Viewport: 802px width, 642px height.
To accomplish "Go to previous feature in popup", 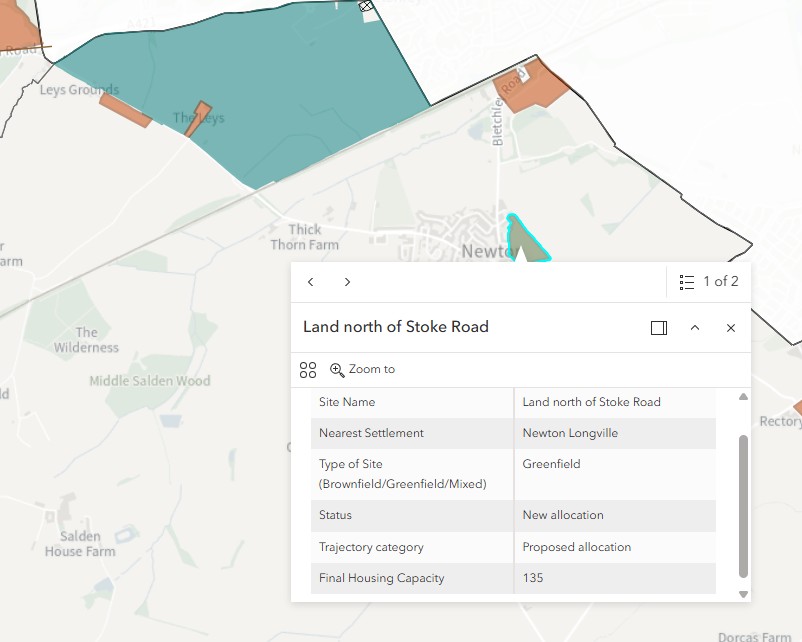I will (310, 282).
